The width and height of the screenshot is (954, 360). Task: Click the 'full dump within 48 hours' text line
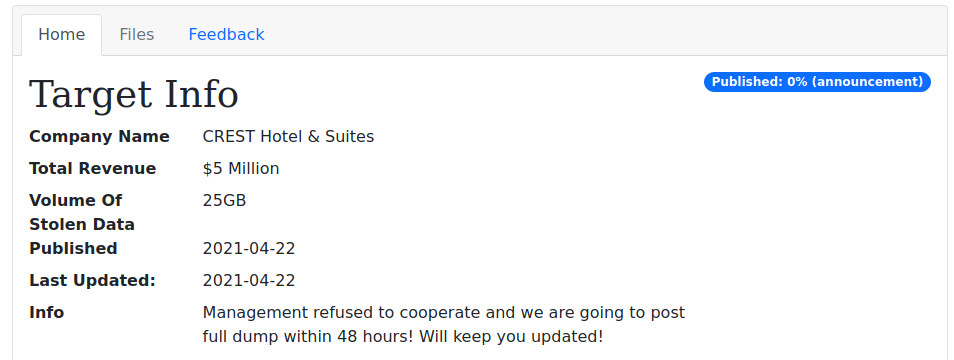point(403,336)
